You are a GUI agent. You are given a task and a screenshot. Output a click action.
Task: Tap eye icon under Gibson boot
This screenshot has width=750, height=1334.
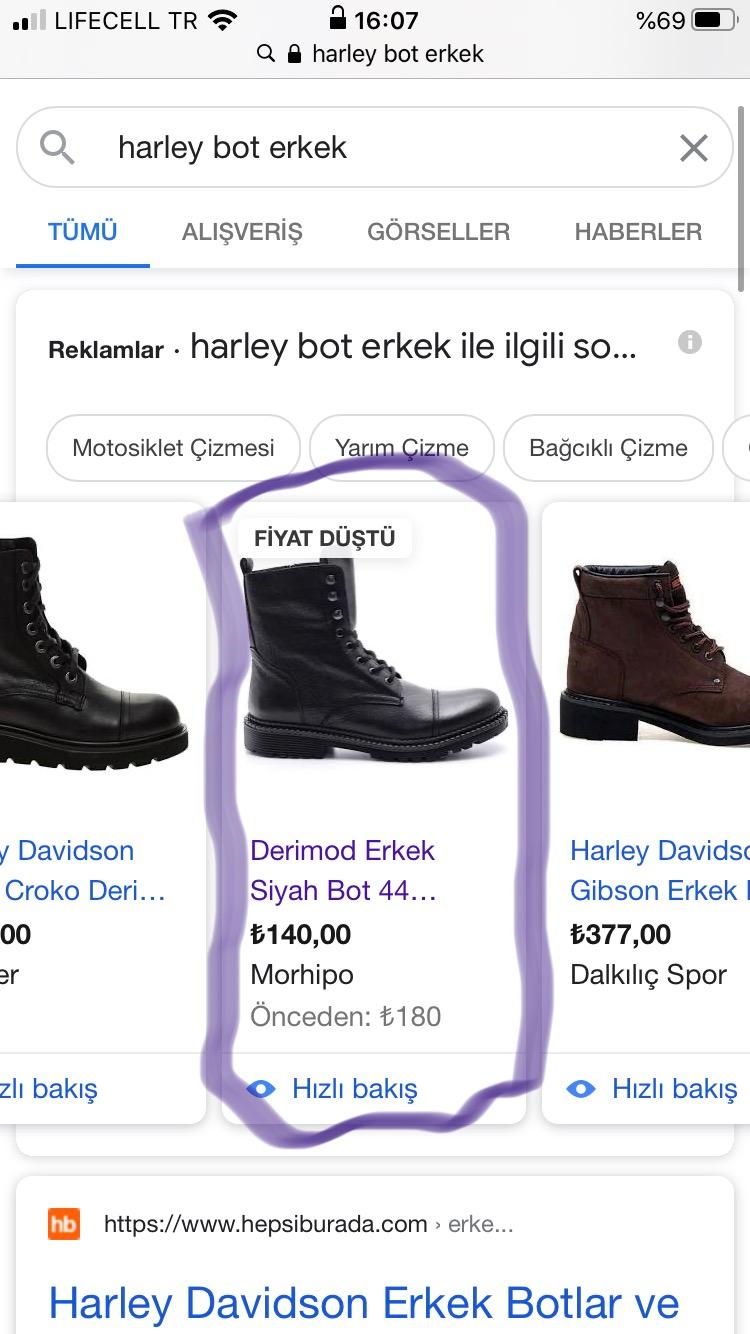click(x=581, y=1089)
